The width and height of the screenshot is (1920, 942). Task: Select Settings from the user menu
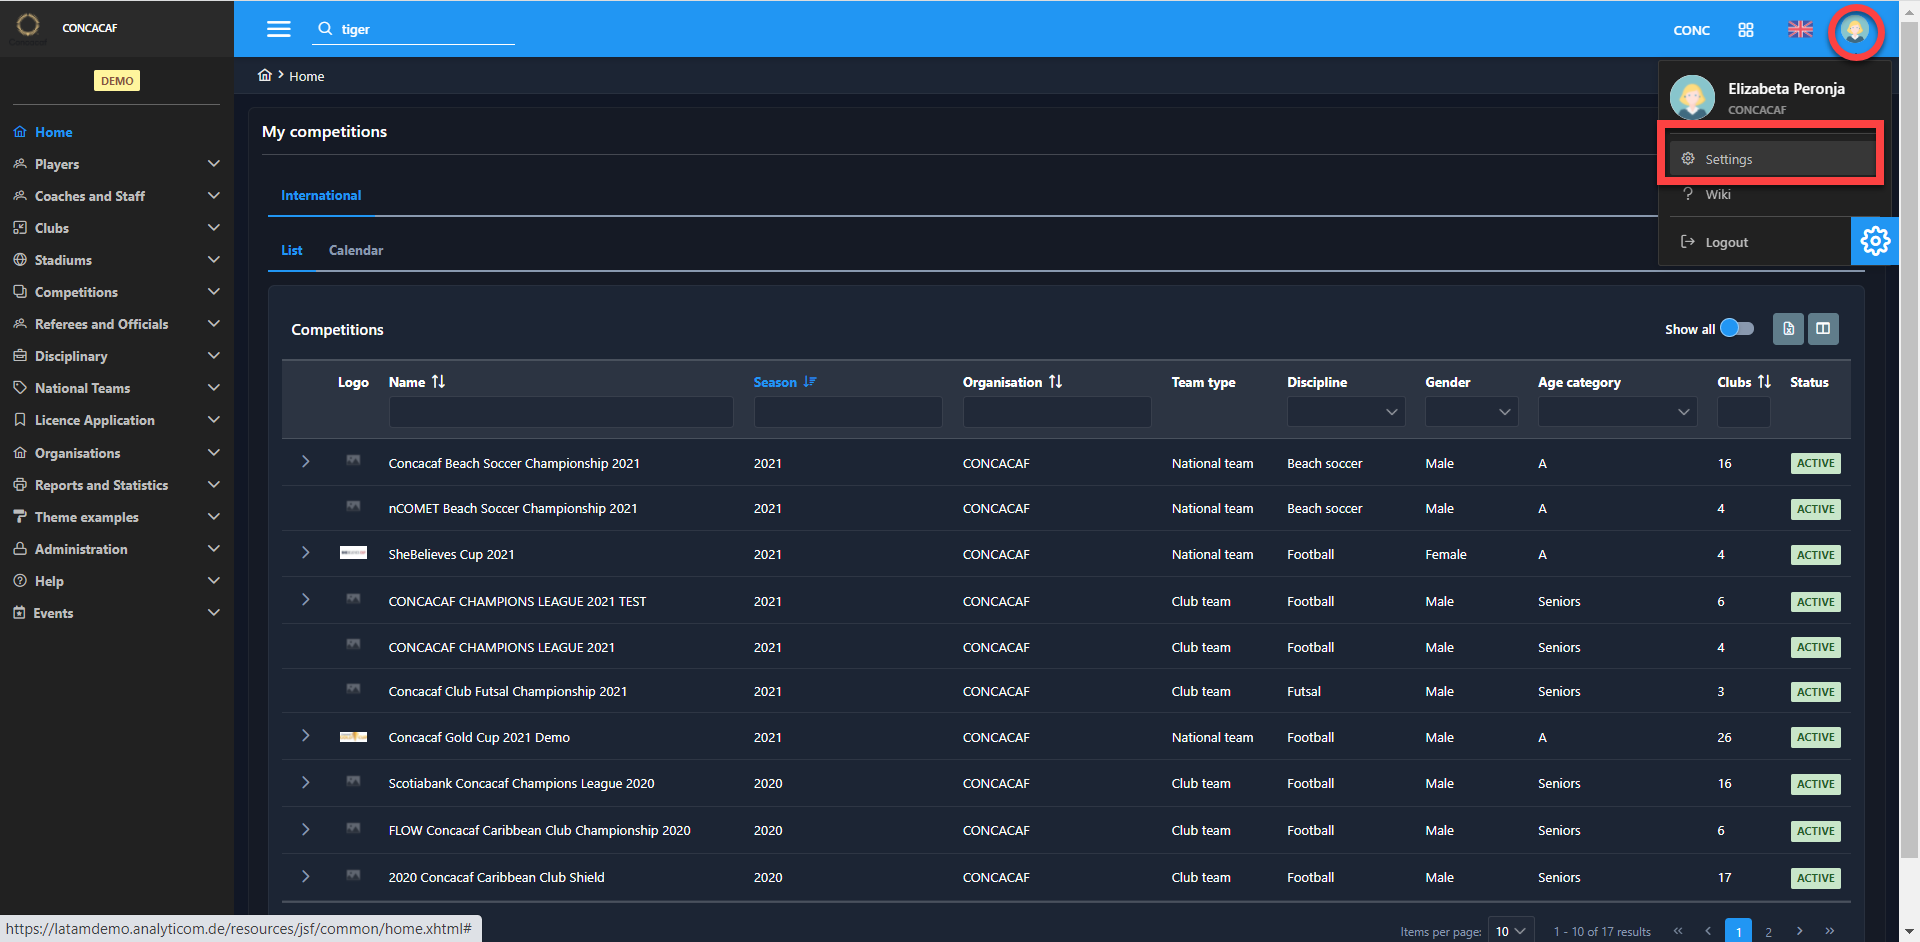[1731, 158]
